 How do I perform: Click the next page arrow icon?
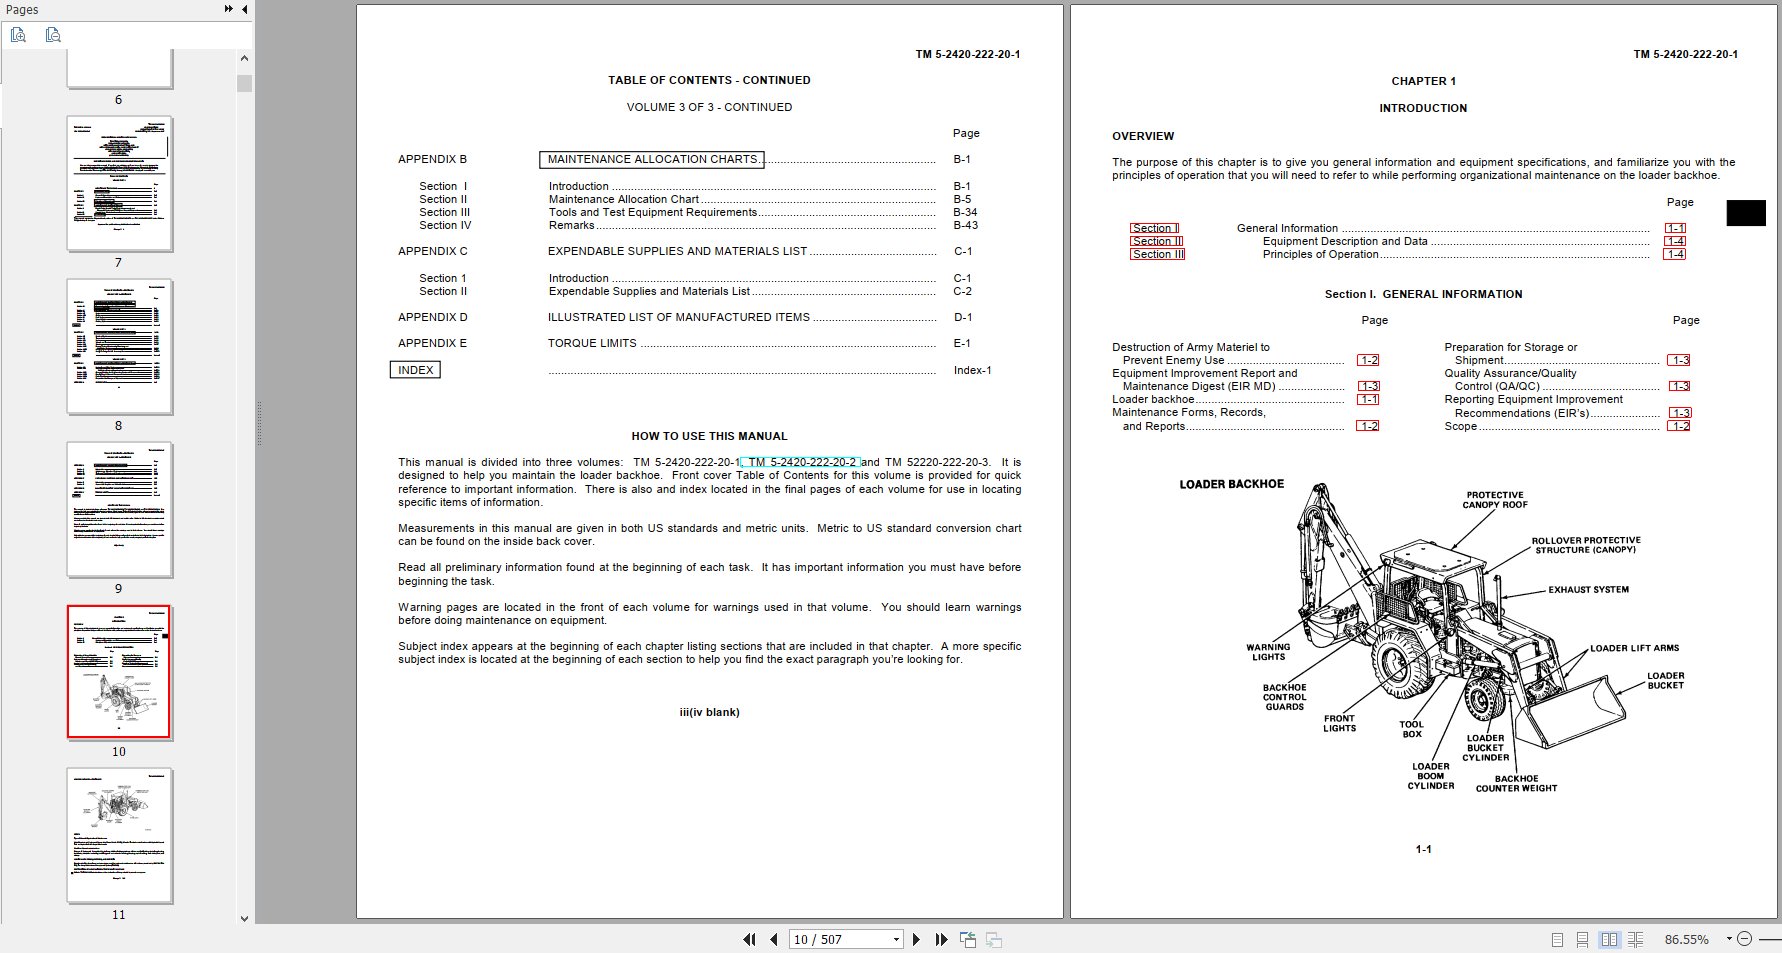[x=916, y=939]
